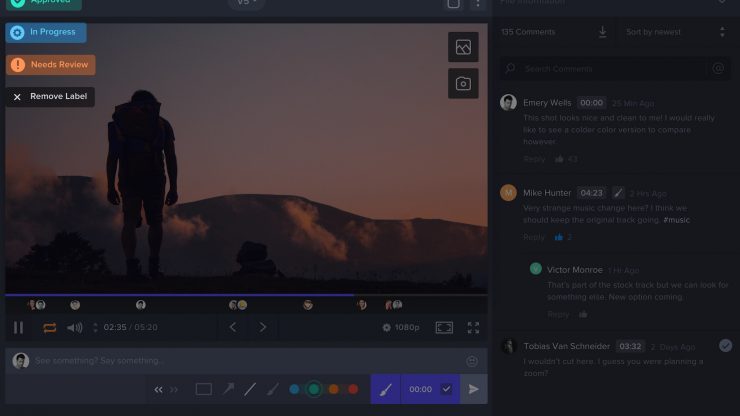This screenshot has width=740, height=416.
Task: Adjust the playback speed stepper arrows
Action: [95, 327]
